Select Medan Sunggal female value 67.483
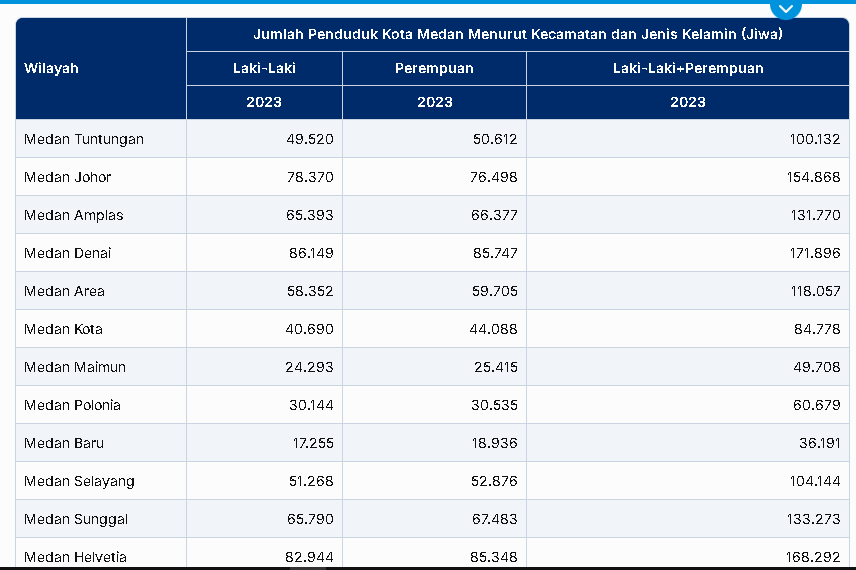The image size is (856, 570). click(x=495, y=519)
